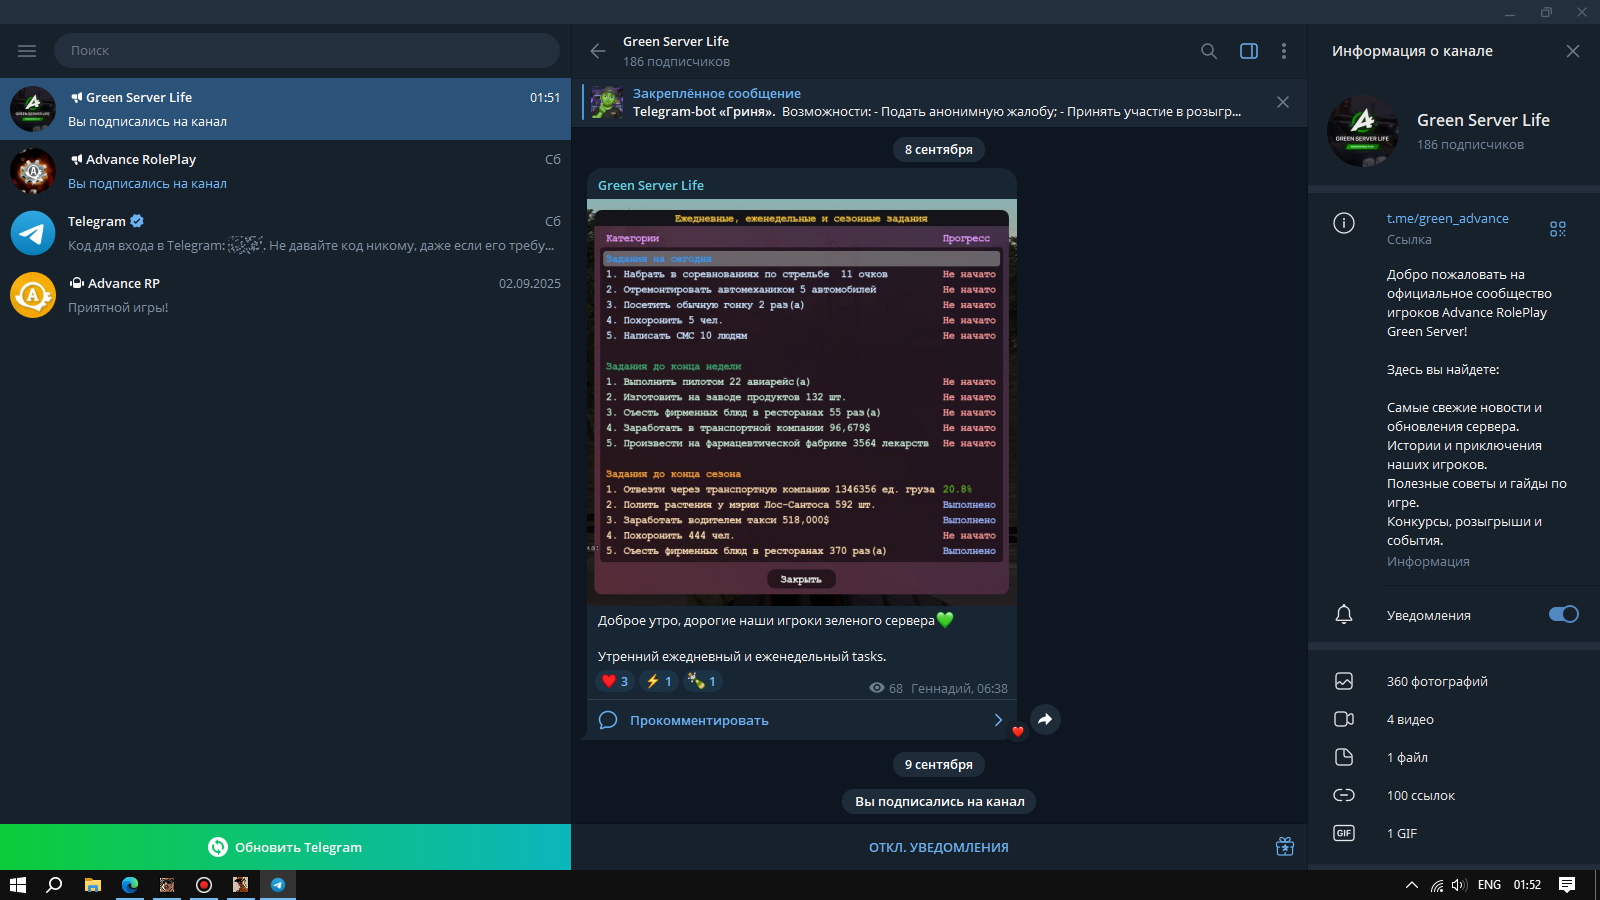The height and width of the screenshot is (900, 1600).
Task: Open Windows taskbar search
Action: pos(55,885)
